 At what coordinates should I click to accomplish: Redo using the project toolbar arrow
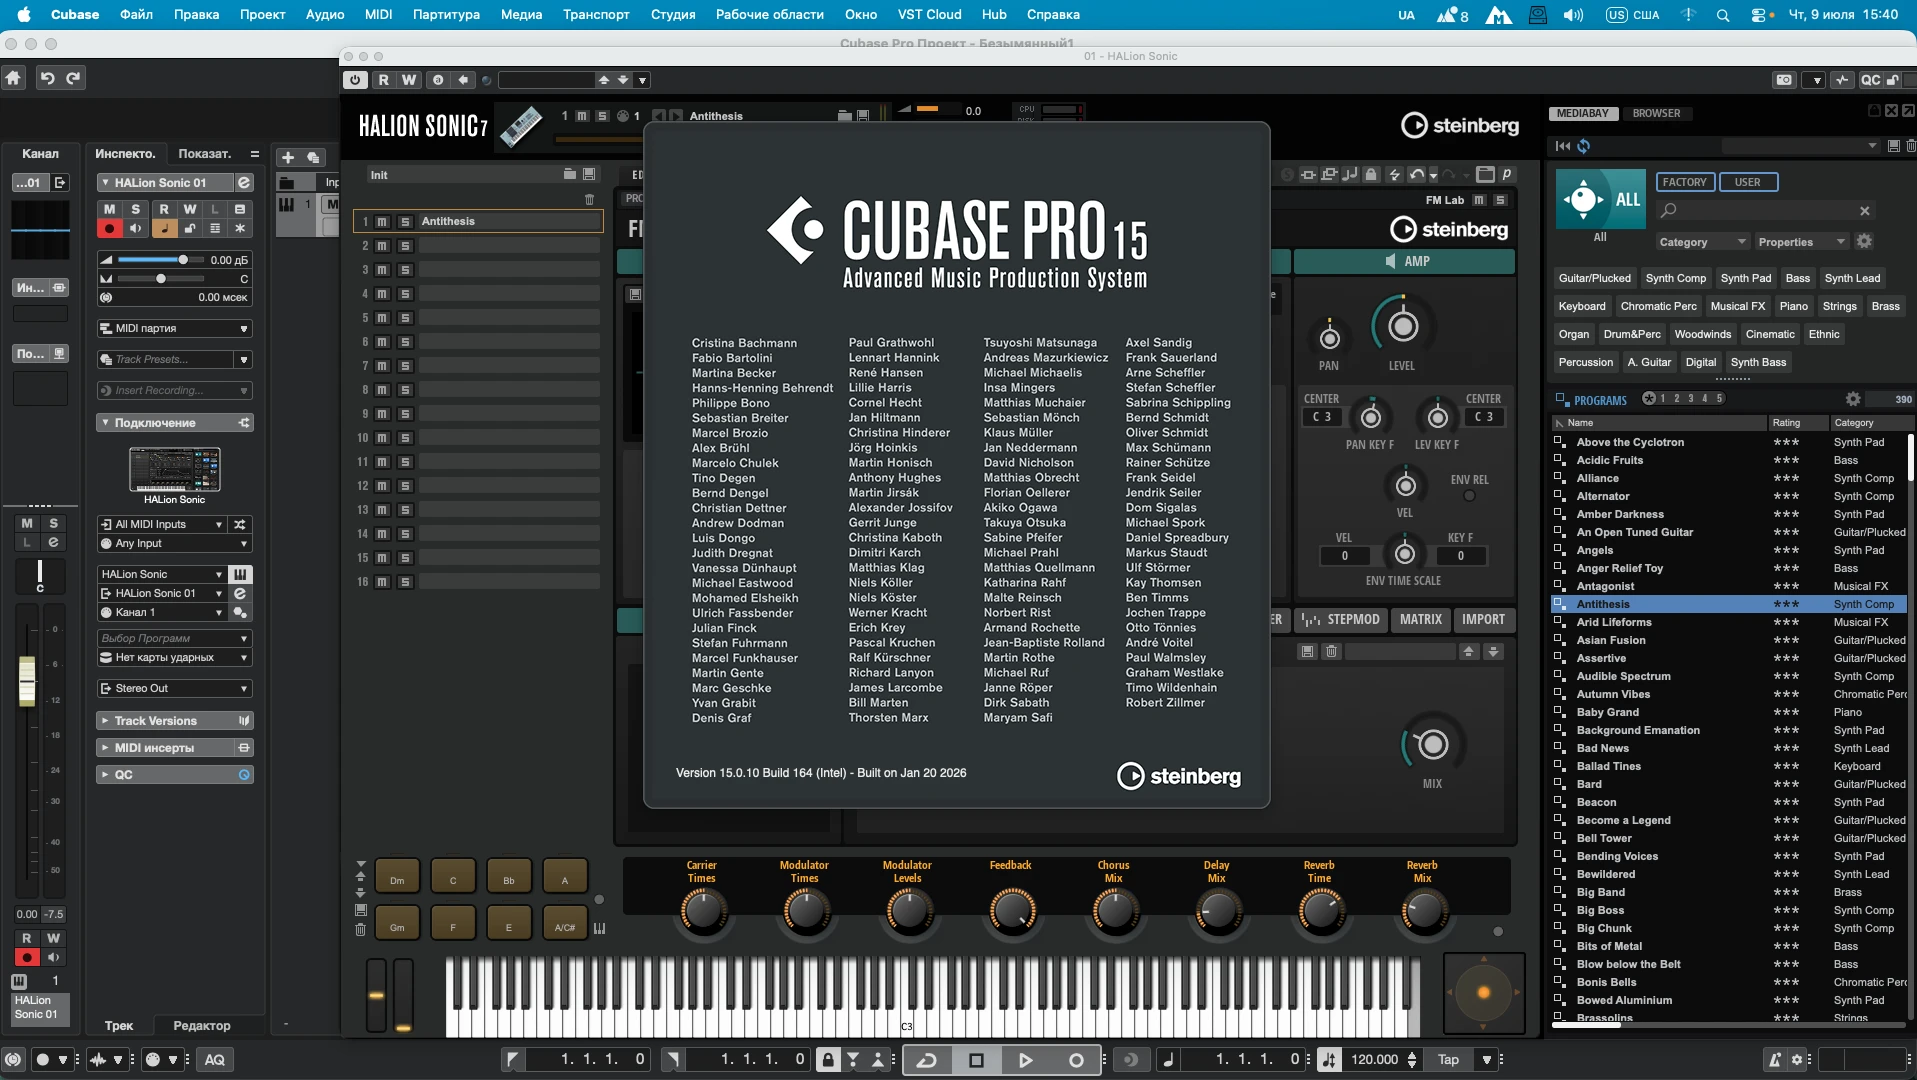click(x=73, y=78)
